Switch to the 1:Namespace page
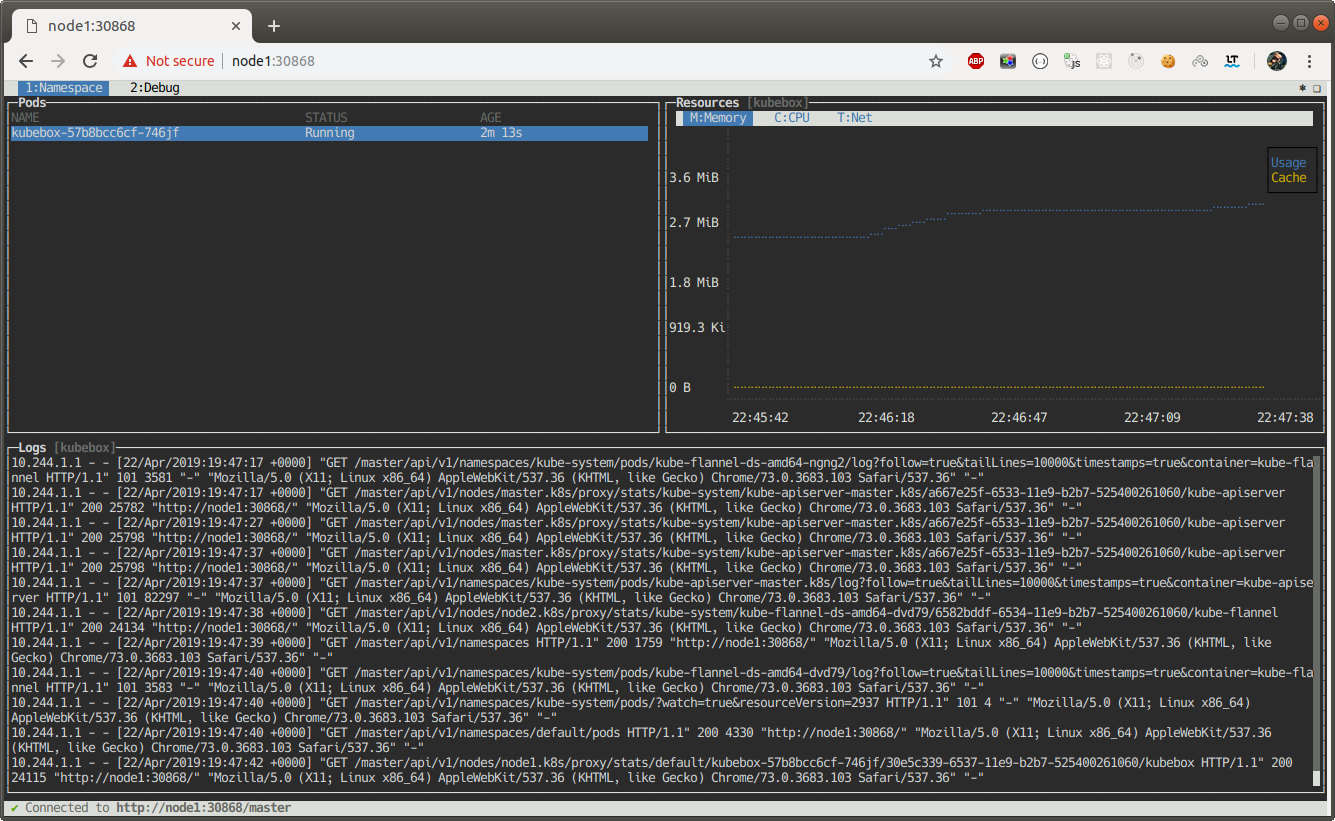Viewport: 1335px width, 821px height. [64, 88]
